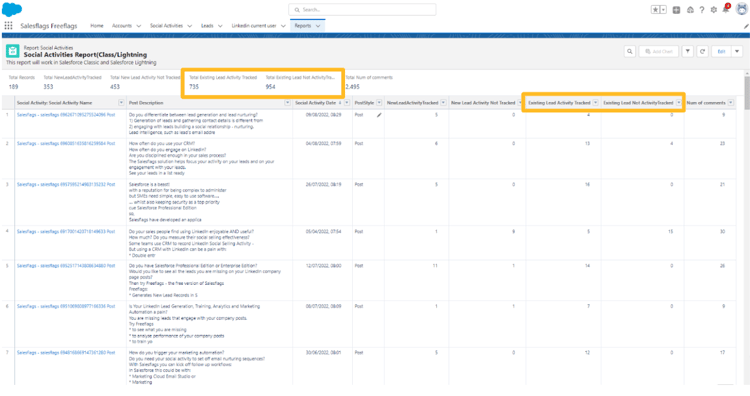The height and width of the screenshot is (396, 750).
Task: Click the date cell 05/04/2022, 07:54
Action: (324, 231)
